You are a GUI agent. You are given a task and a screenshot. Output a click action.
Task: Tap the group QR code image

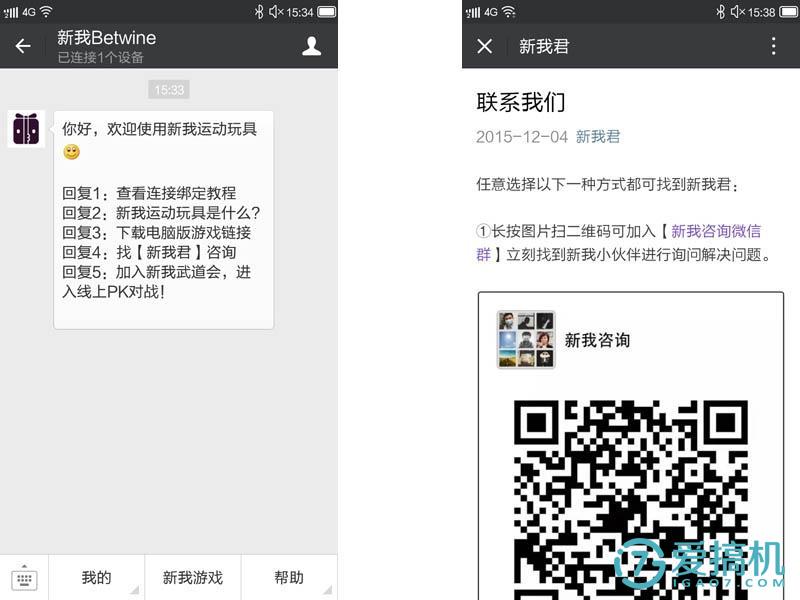[x=631, y=500]
